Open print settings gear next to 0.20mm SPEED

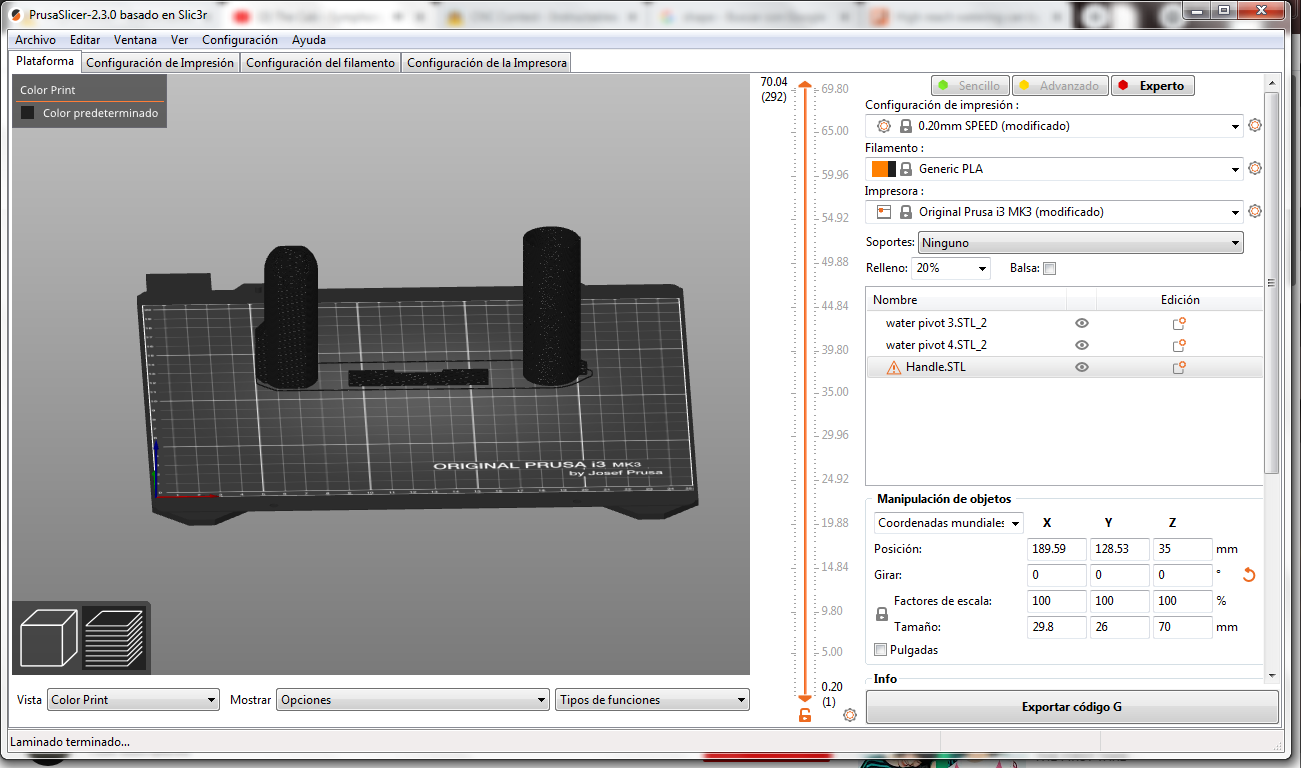pyautogui.click(x=1255, y=126)
